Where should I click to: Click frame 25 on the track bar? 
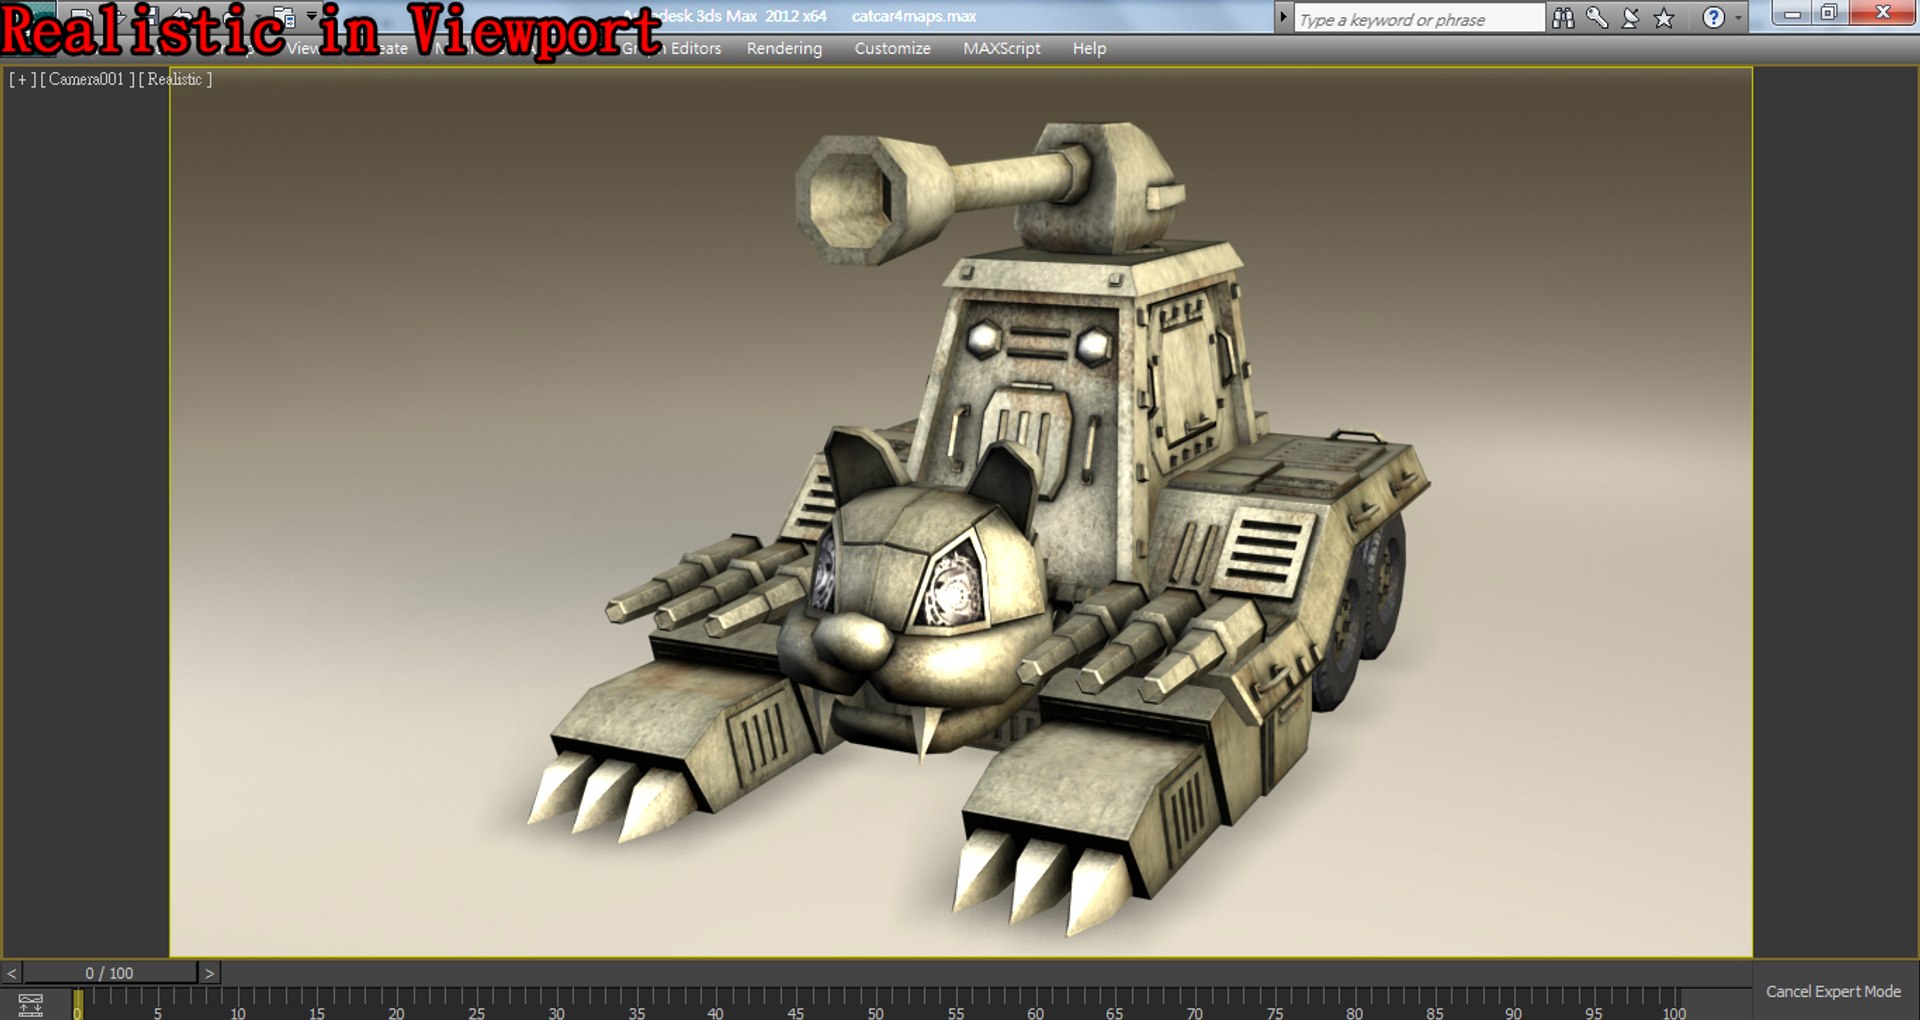coord(477,1003)
